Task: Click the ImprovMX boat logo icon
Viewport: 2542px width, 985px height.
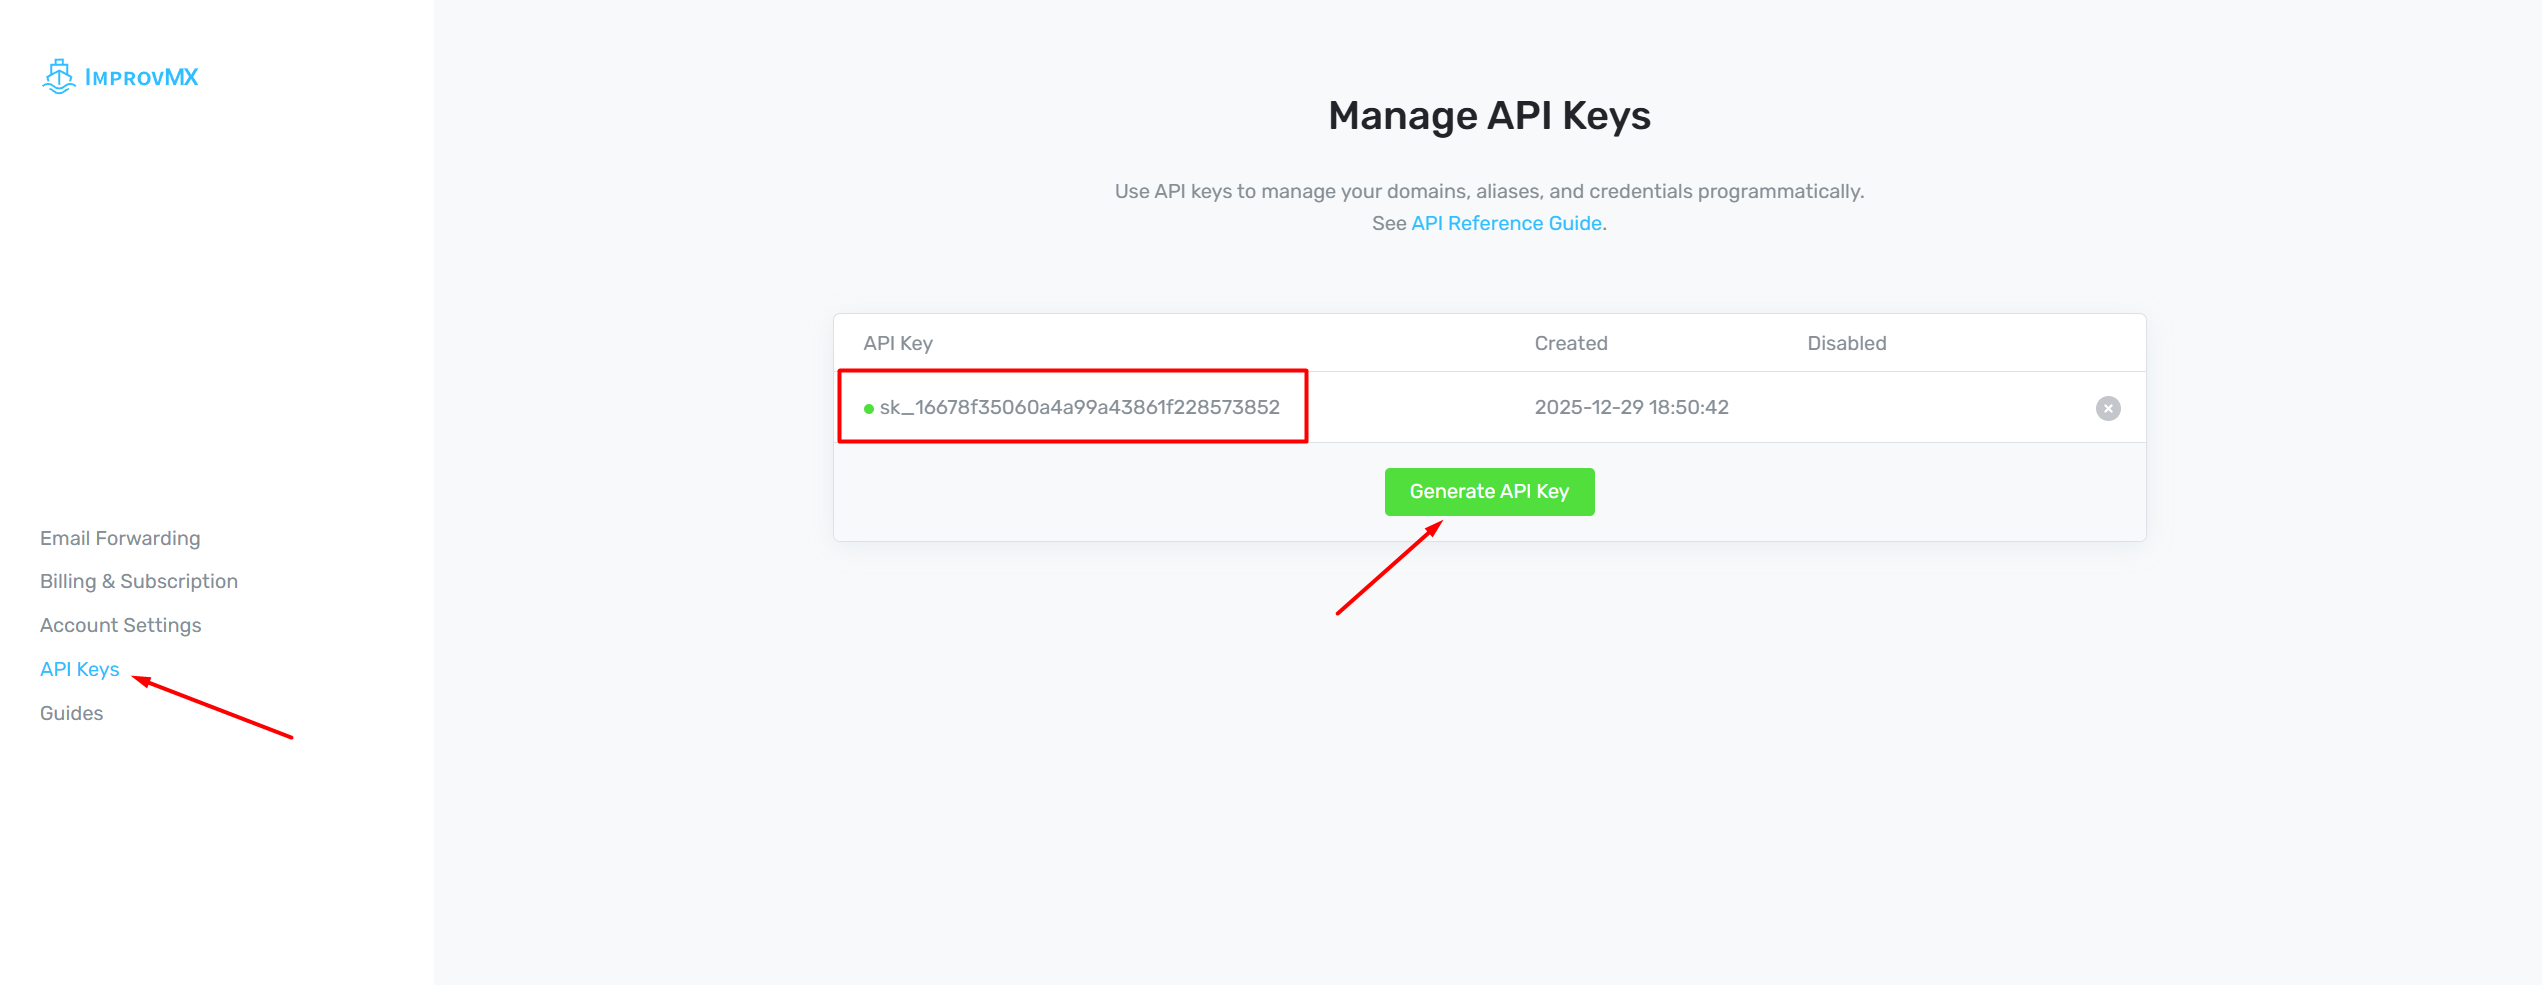Action: (59, 76)
